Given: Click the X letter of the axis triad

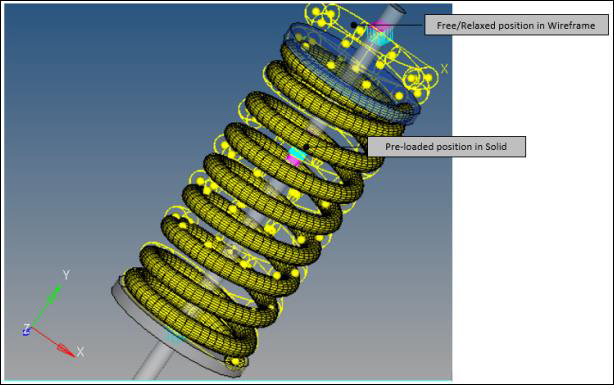Looking at the screenshot, I should pyautogui.click(x=80, y=352).
